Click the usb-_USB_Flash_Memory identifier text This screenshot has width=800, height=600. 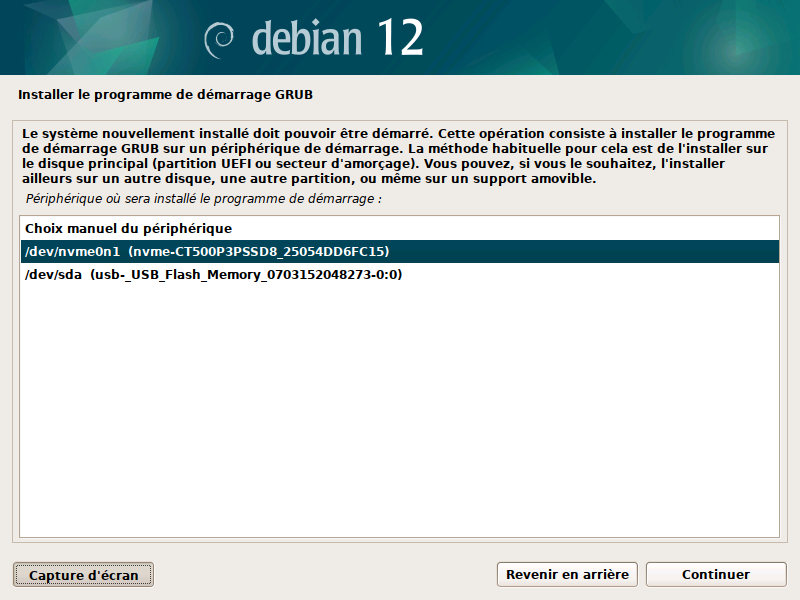247,275
